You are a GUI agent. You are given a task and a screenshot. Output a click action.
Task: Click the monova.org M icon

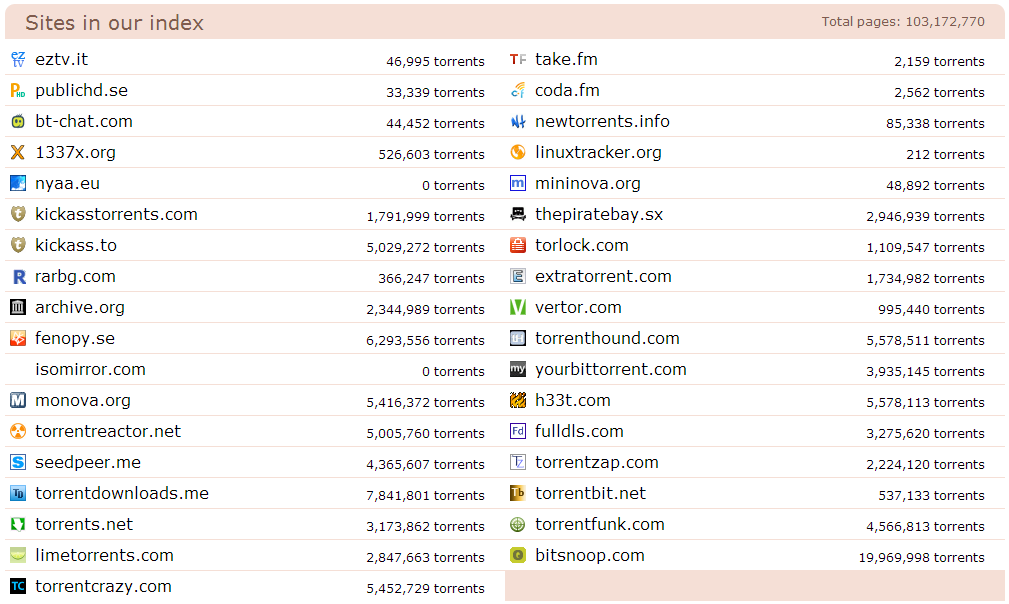(x=18, y=400)
